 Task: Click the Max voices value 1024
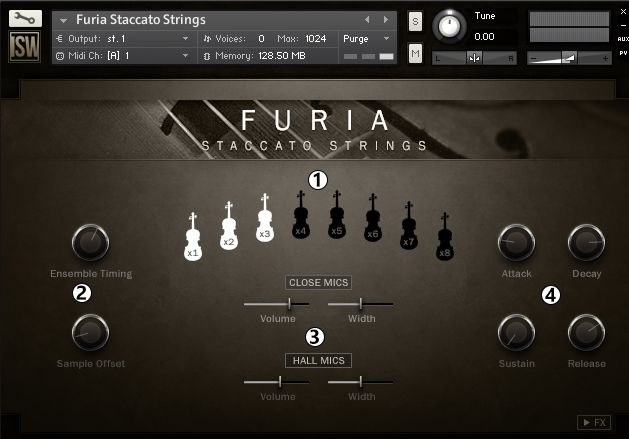[x=316, y=39]
